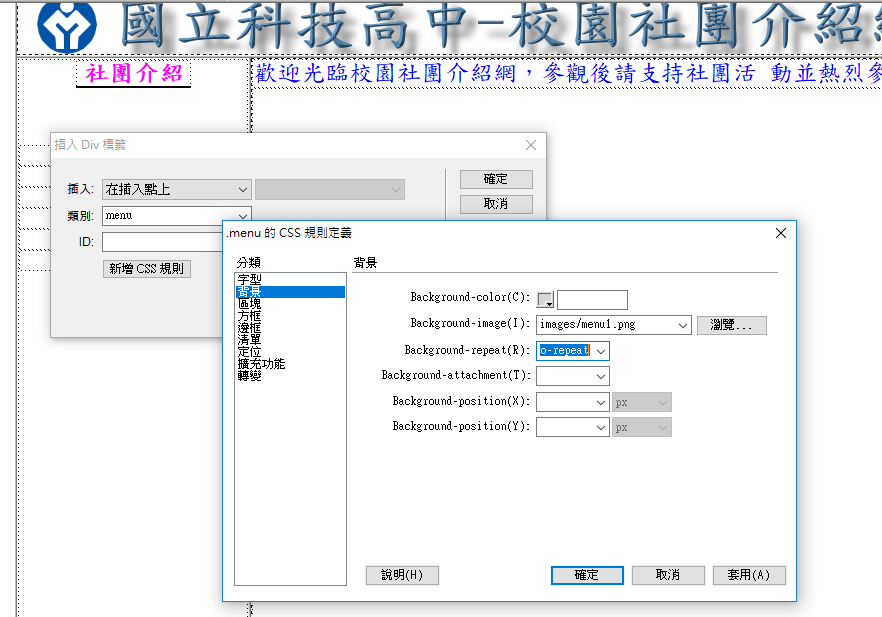Screen dimensions: 882x617
Task: Open the 插入 position dropdown in Div dialog
Action: point(176,189)
